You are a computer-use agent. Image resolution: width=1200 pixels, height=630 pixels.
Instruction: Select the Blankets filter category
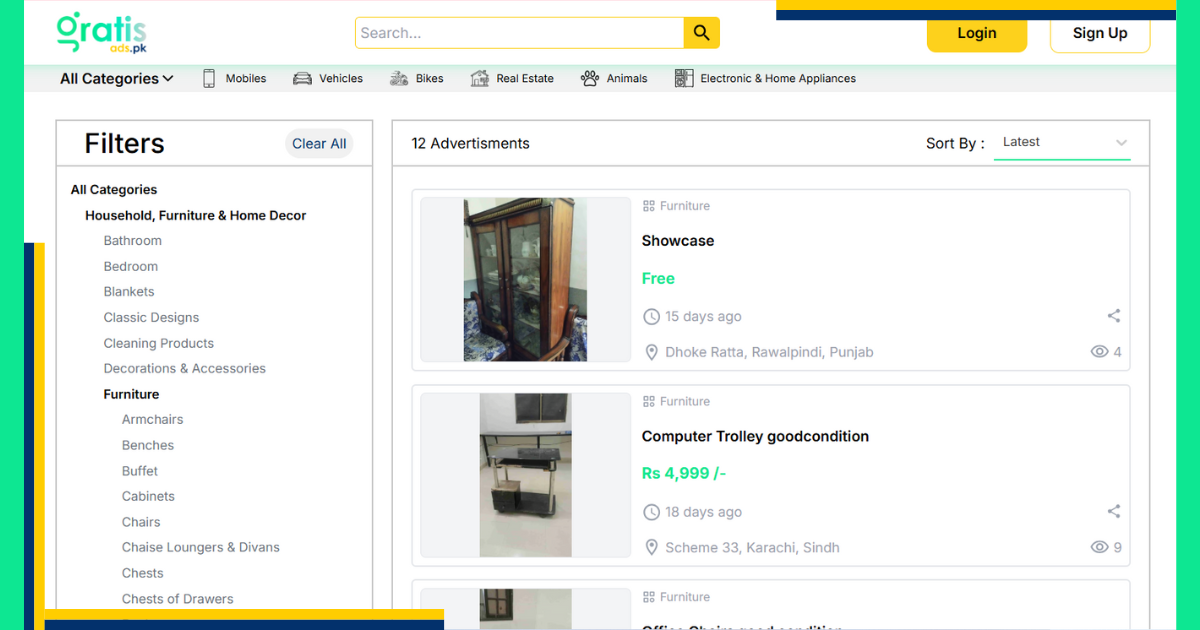(129, 292)
